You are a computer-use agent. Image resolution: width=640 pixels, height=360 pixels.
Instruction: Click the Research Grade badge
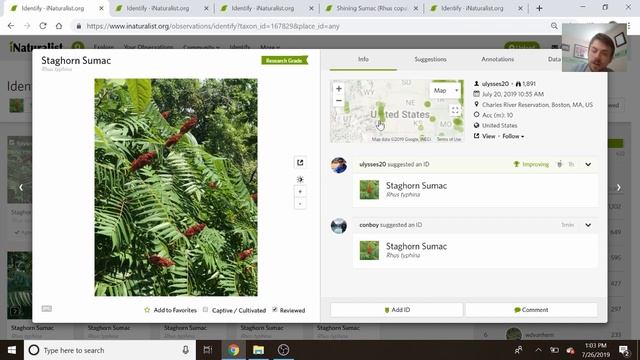(284, 60)
